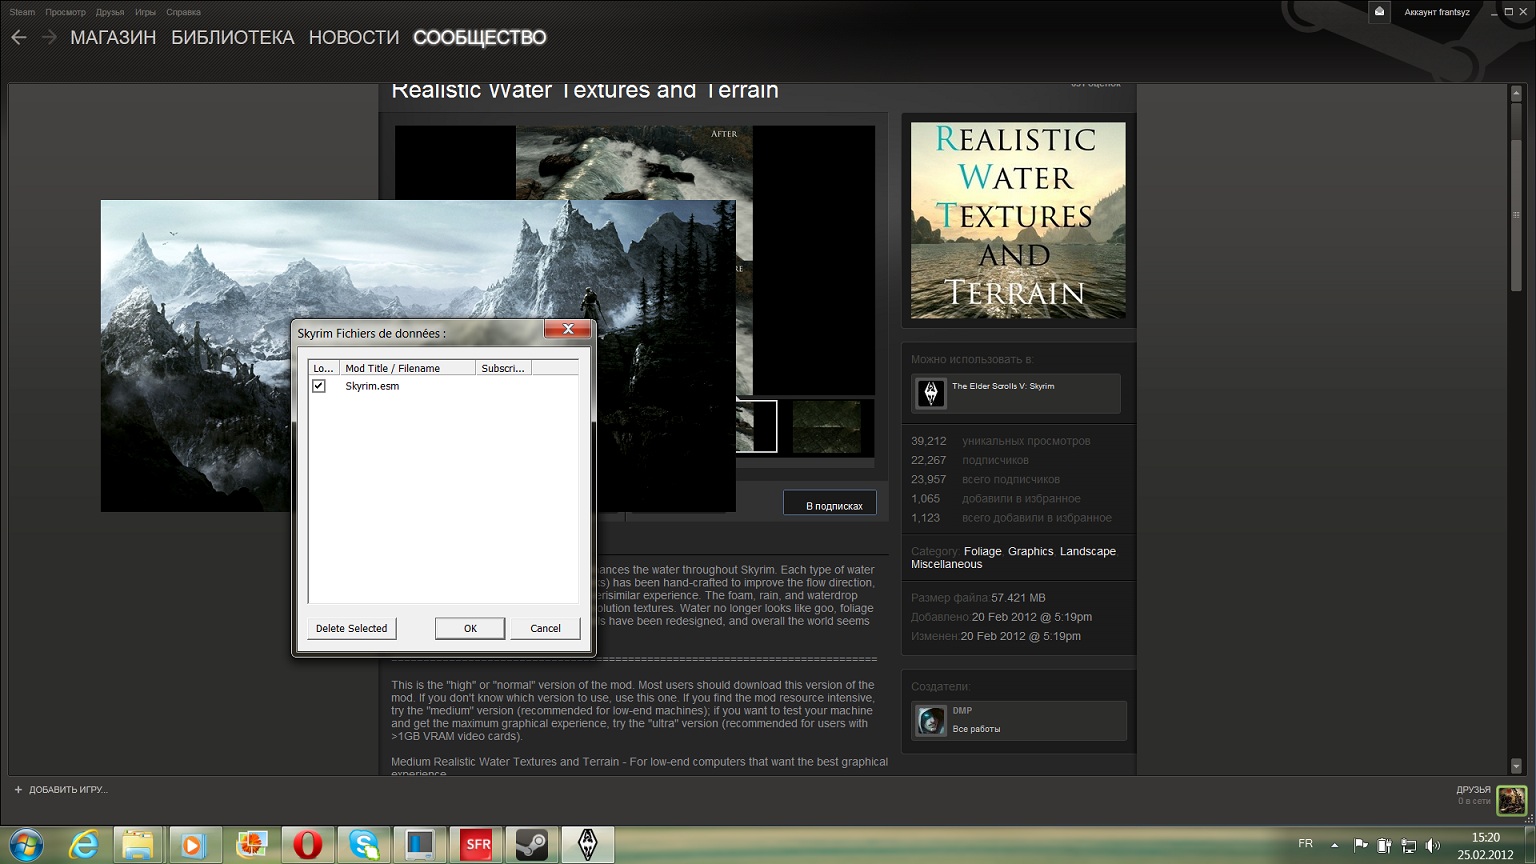Image resolution: width=1536 pixels, height=864 pixels.
Task: Open Skype from the taskbar
Action: tap(363, 845)
